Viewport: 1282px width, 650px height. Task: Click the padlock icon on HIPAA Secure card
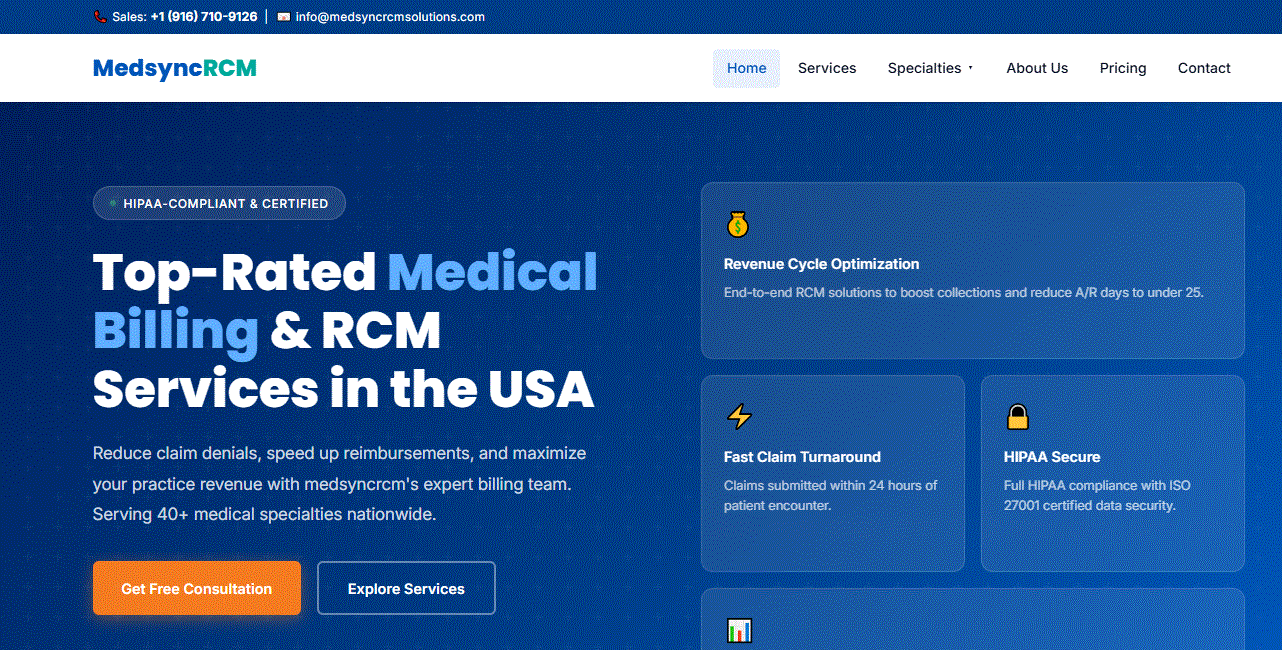tap(1017, 416)
